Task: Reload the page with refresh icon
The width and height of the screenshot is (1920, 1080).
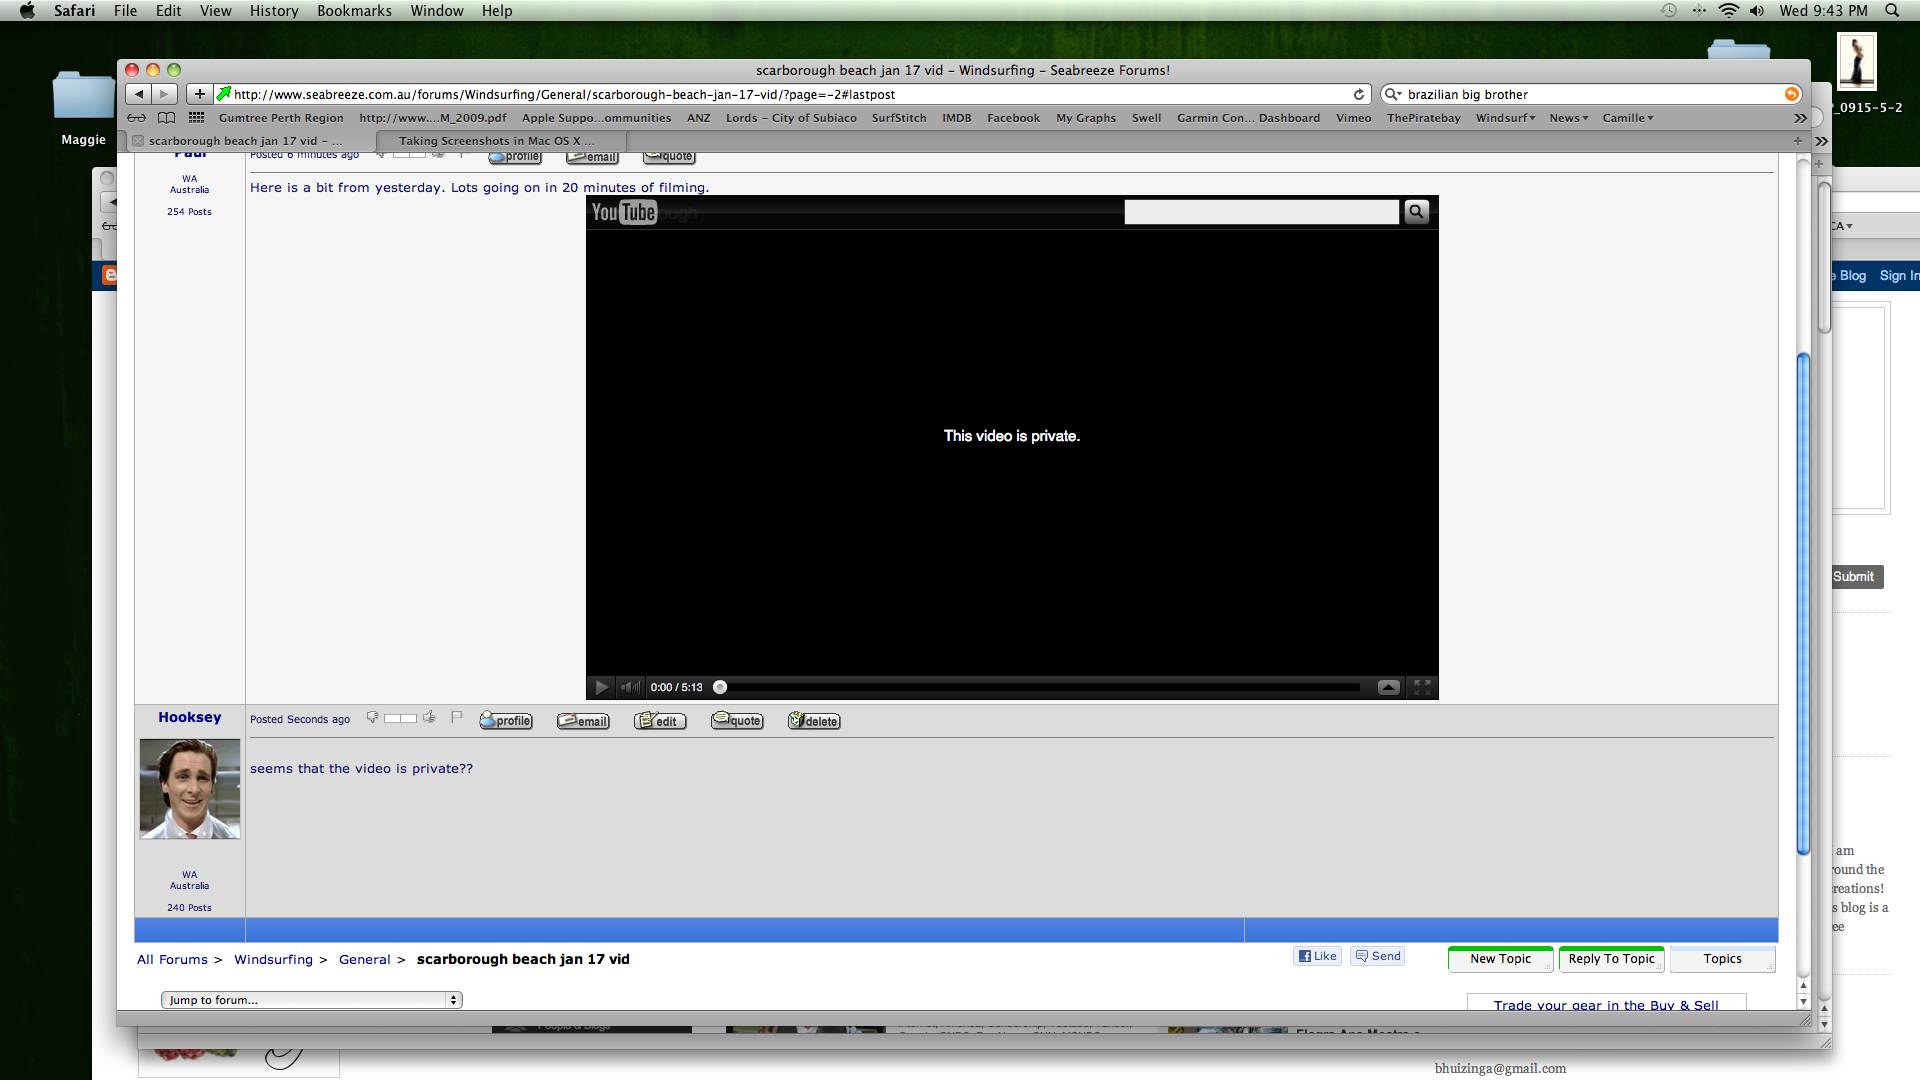Action: 1359,94
